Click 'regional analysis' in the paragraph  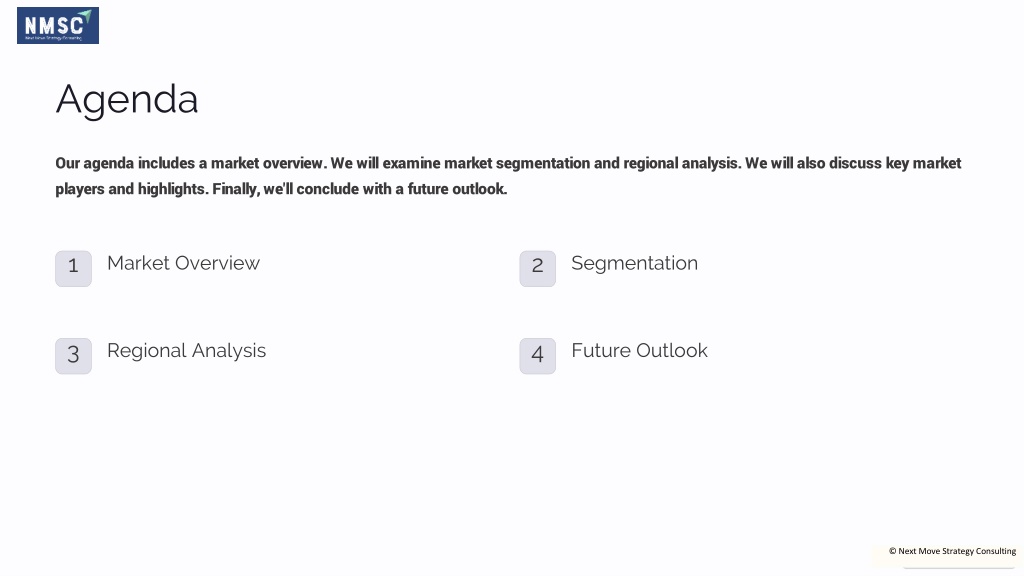682,163
